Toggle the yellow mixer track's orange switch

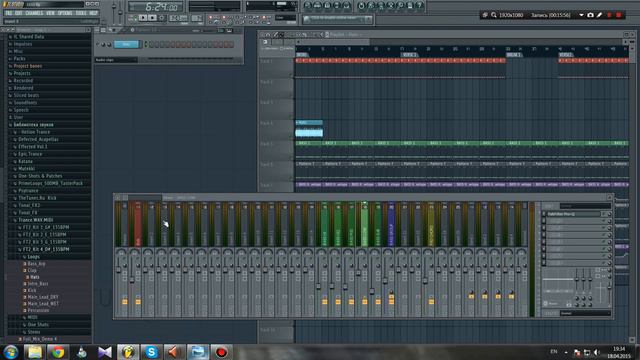(431, 302)
